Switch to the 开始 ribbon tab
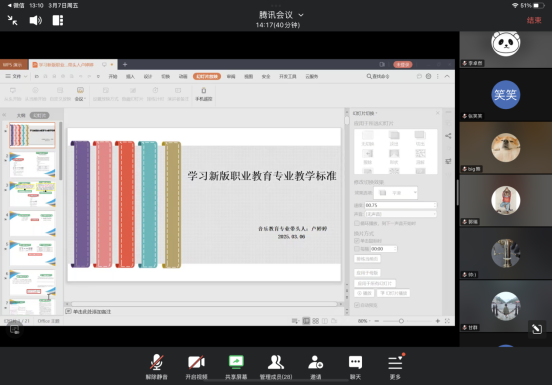 pos(113,76)
